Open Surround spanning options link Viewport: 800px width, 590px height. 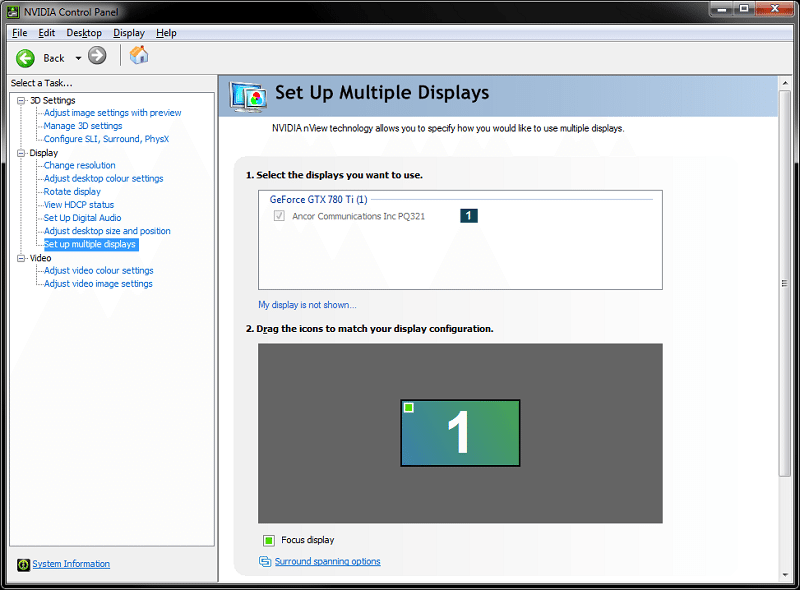pos(327,561)
